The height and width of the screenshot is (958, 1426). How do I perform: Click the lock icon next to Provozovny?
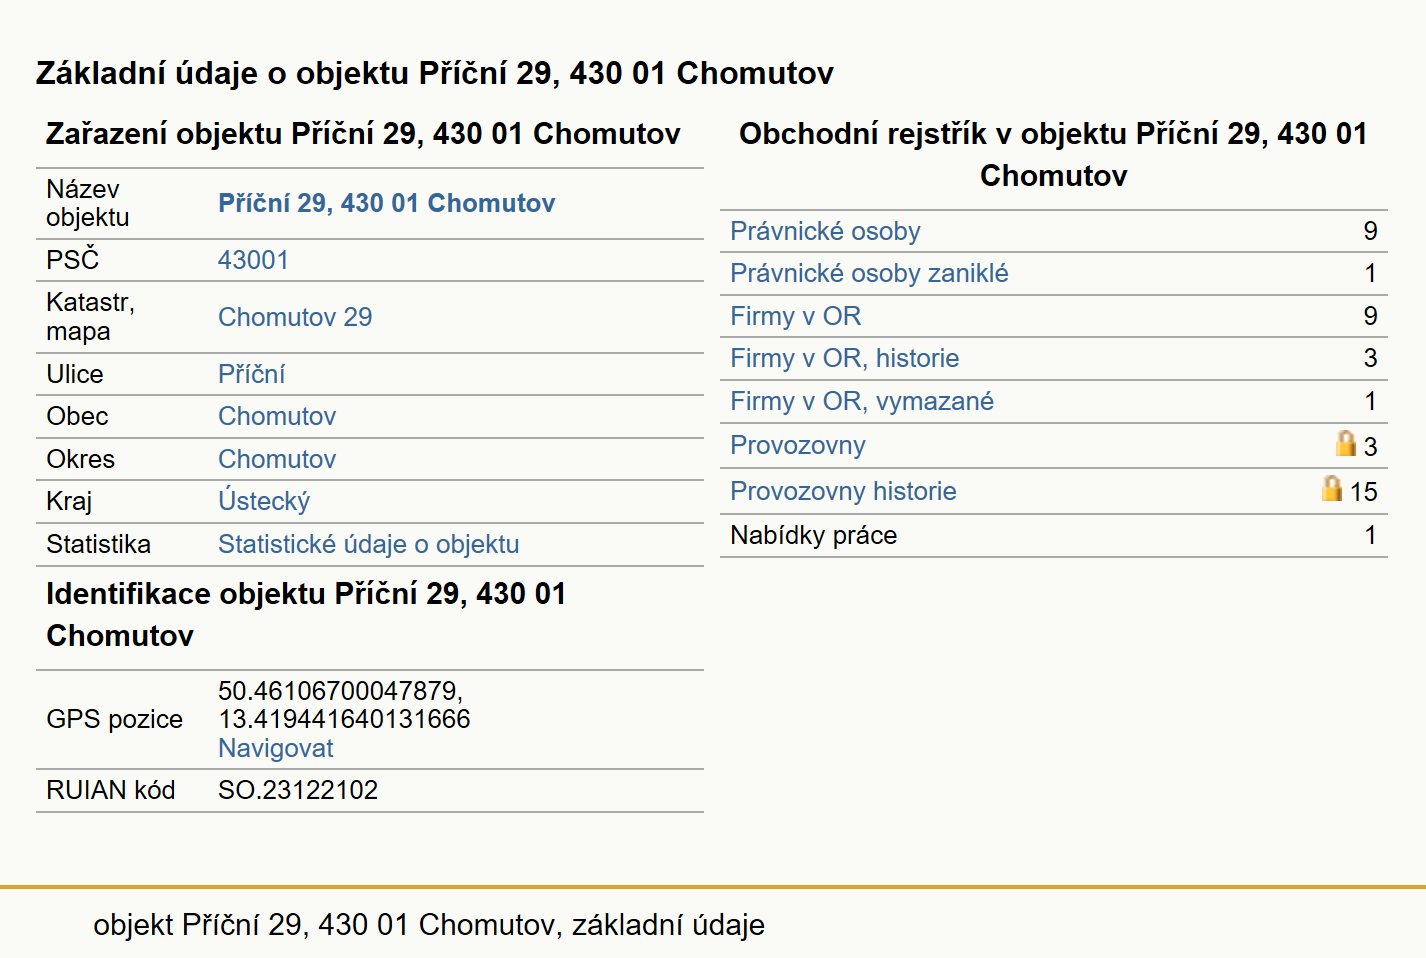click(1346, 443)
